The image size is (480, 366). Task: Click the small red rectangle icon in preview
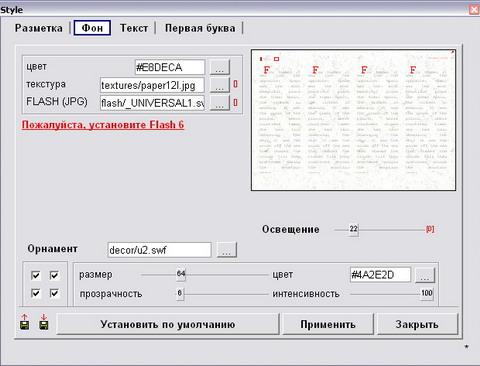pyautogui.click(x=276, y=59)
